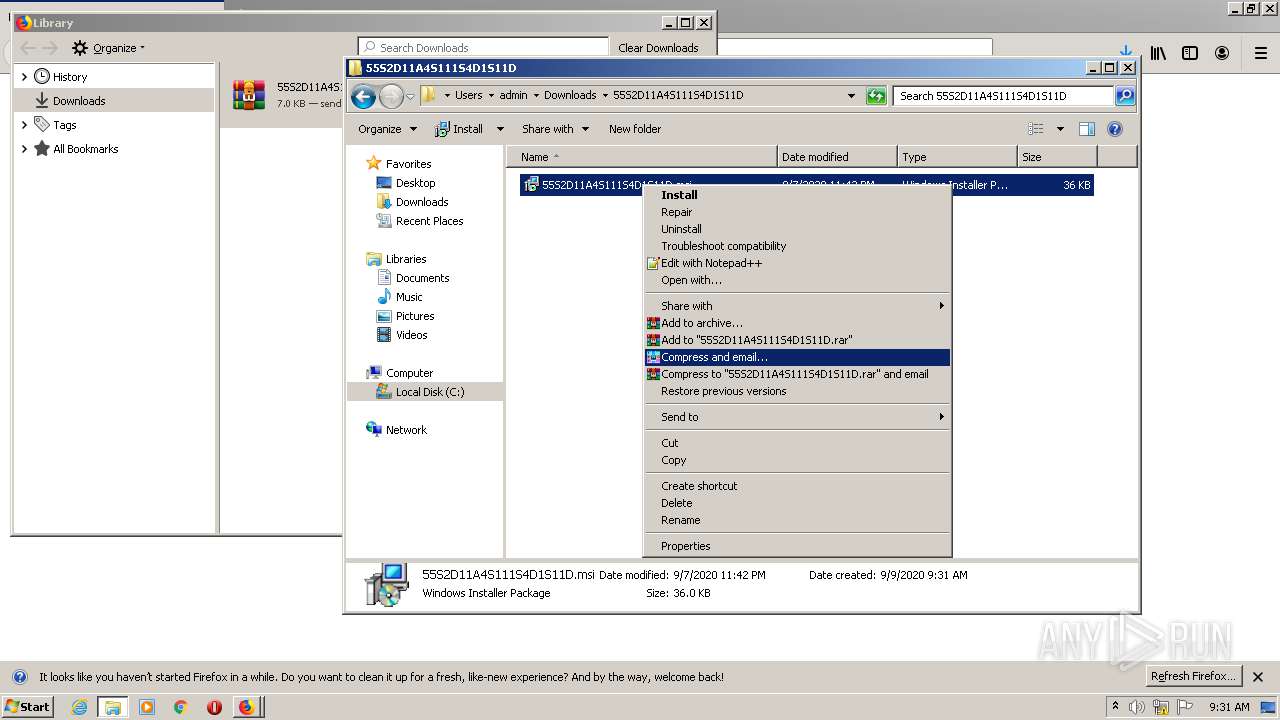Sort by Name column header
Screen dimensions: 1280x720
(x=641, y=157)
